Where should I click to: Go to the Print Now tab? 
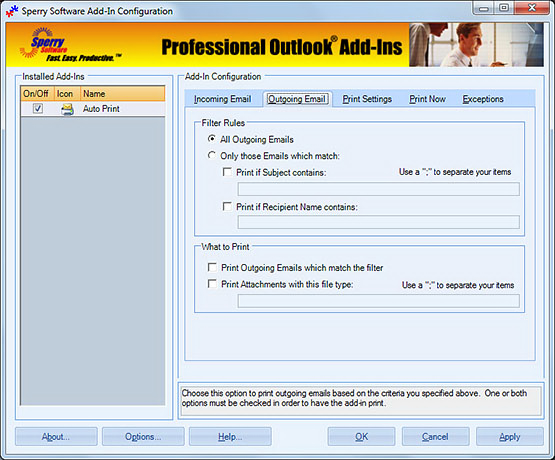coord(427,99)
